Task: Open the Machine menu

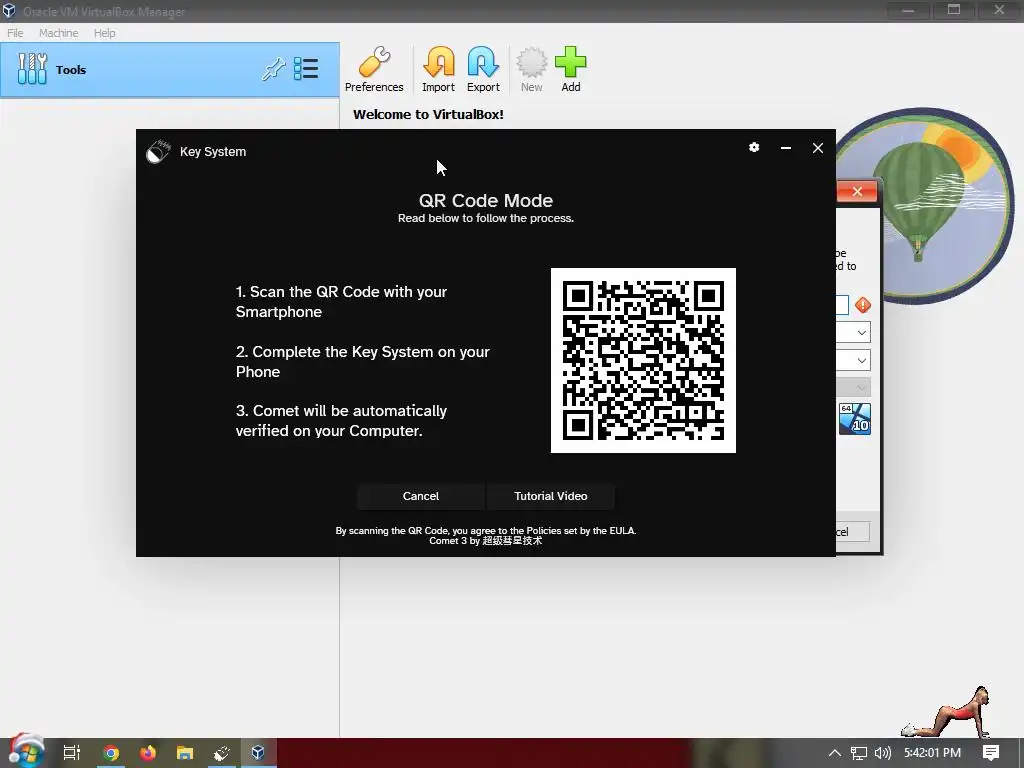Action: coord(58,33)
